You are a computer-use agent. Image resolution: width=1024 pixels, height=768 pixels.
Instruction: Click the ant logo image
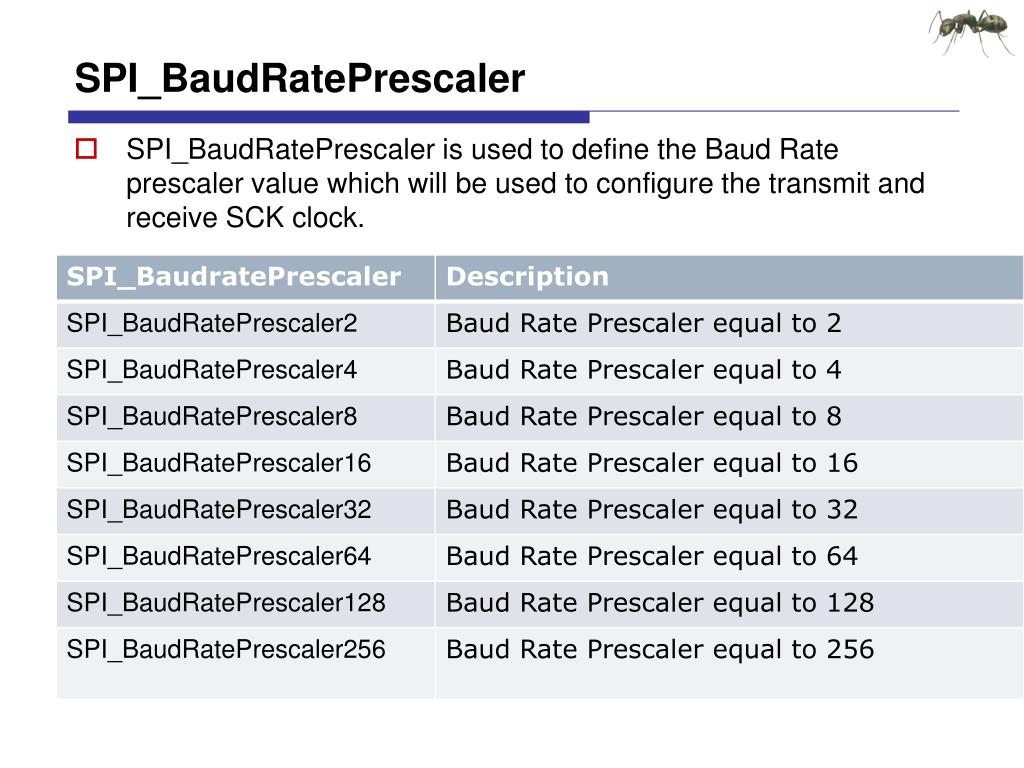pyautogui.click(x=972, y=31)
